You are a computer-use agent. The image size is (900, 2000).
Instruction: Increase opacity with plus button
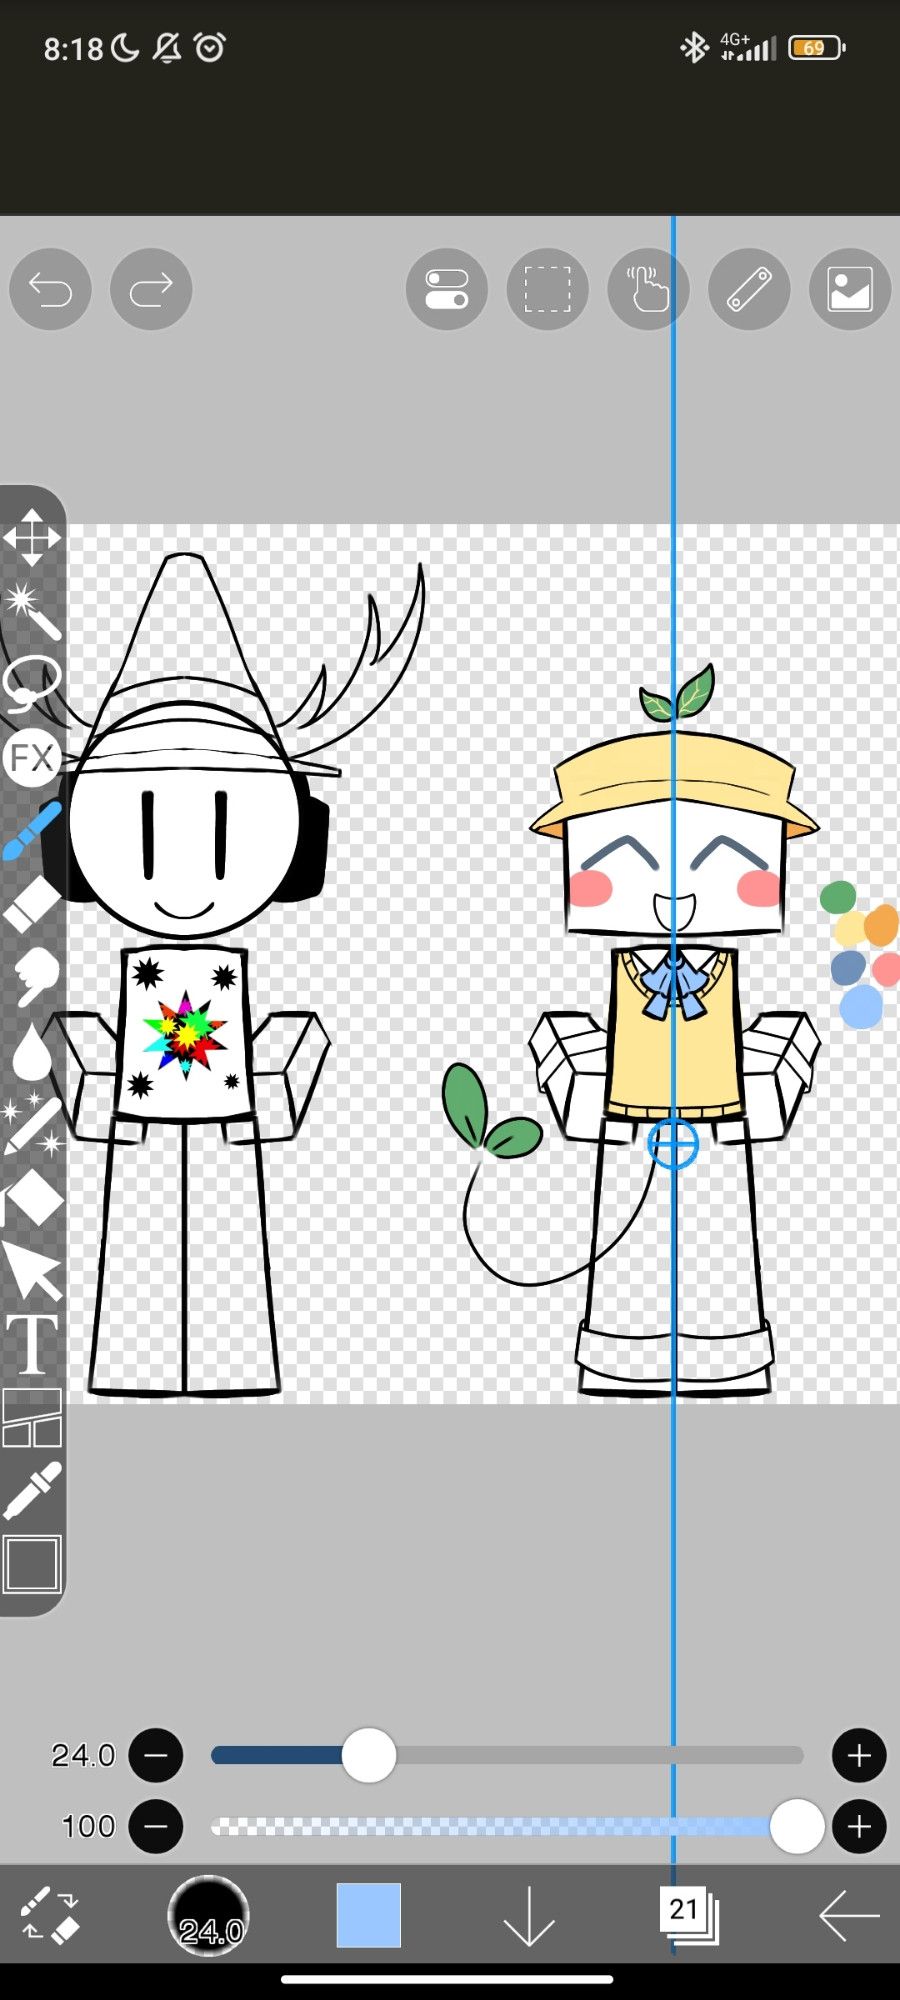point(859,1826)
